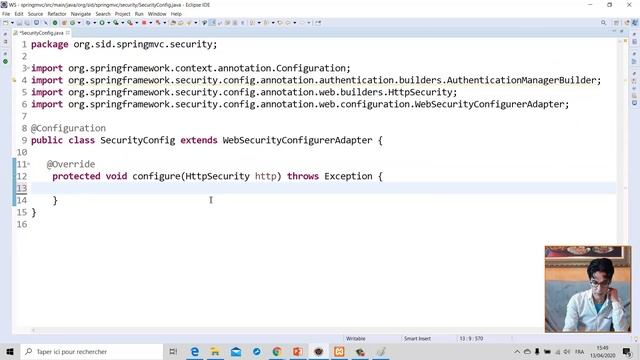Open the File menu

tap(6, 14)
